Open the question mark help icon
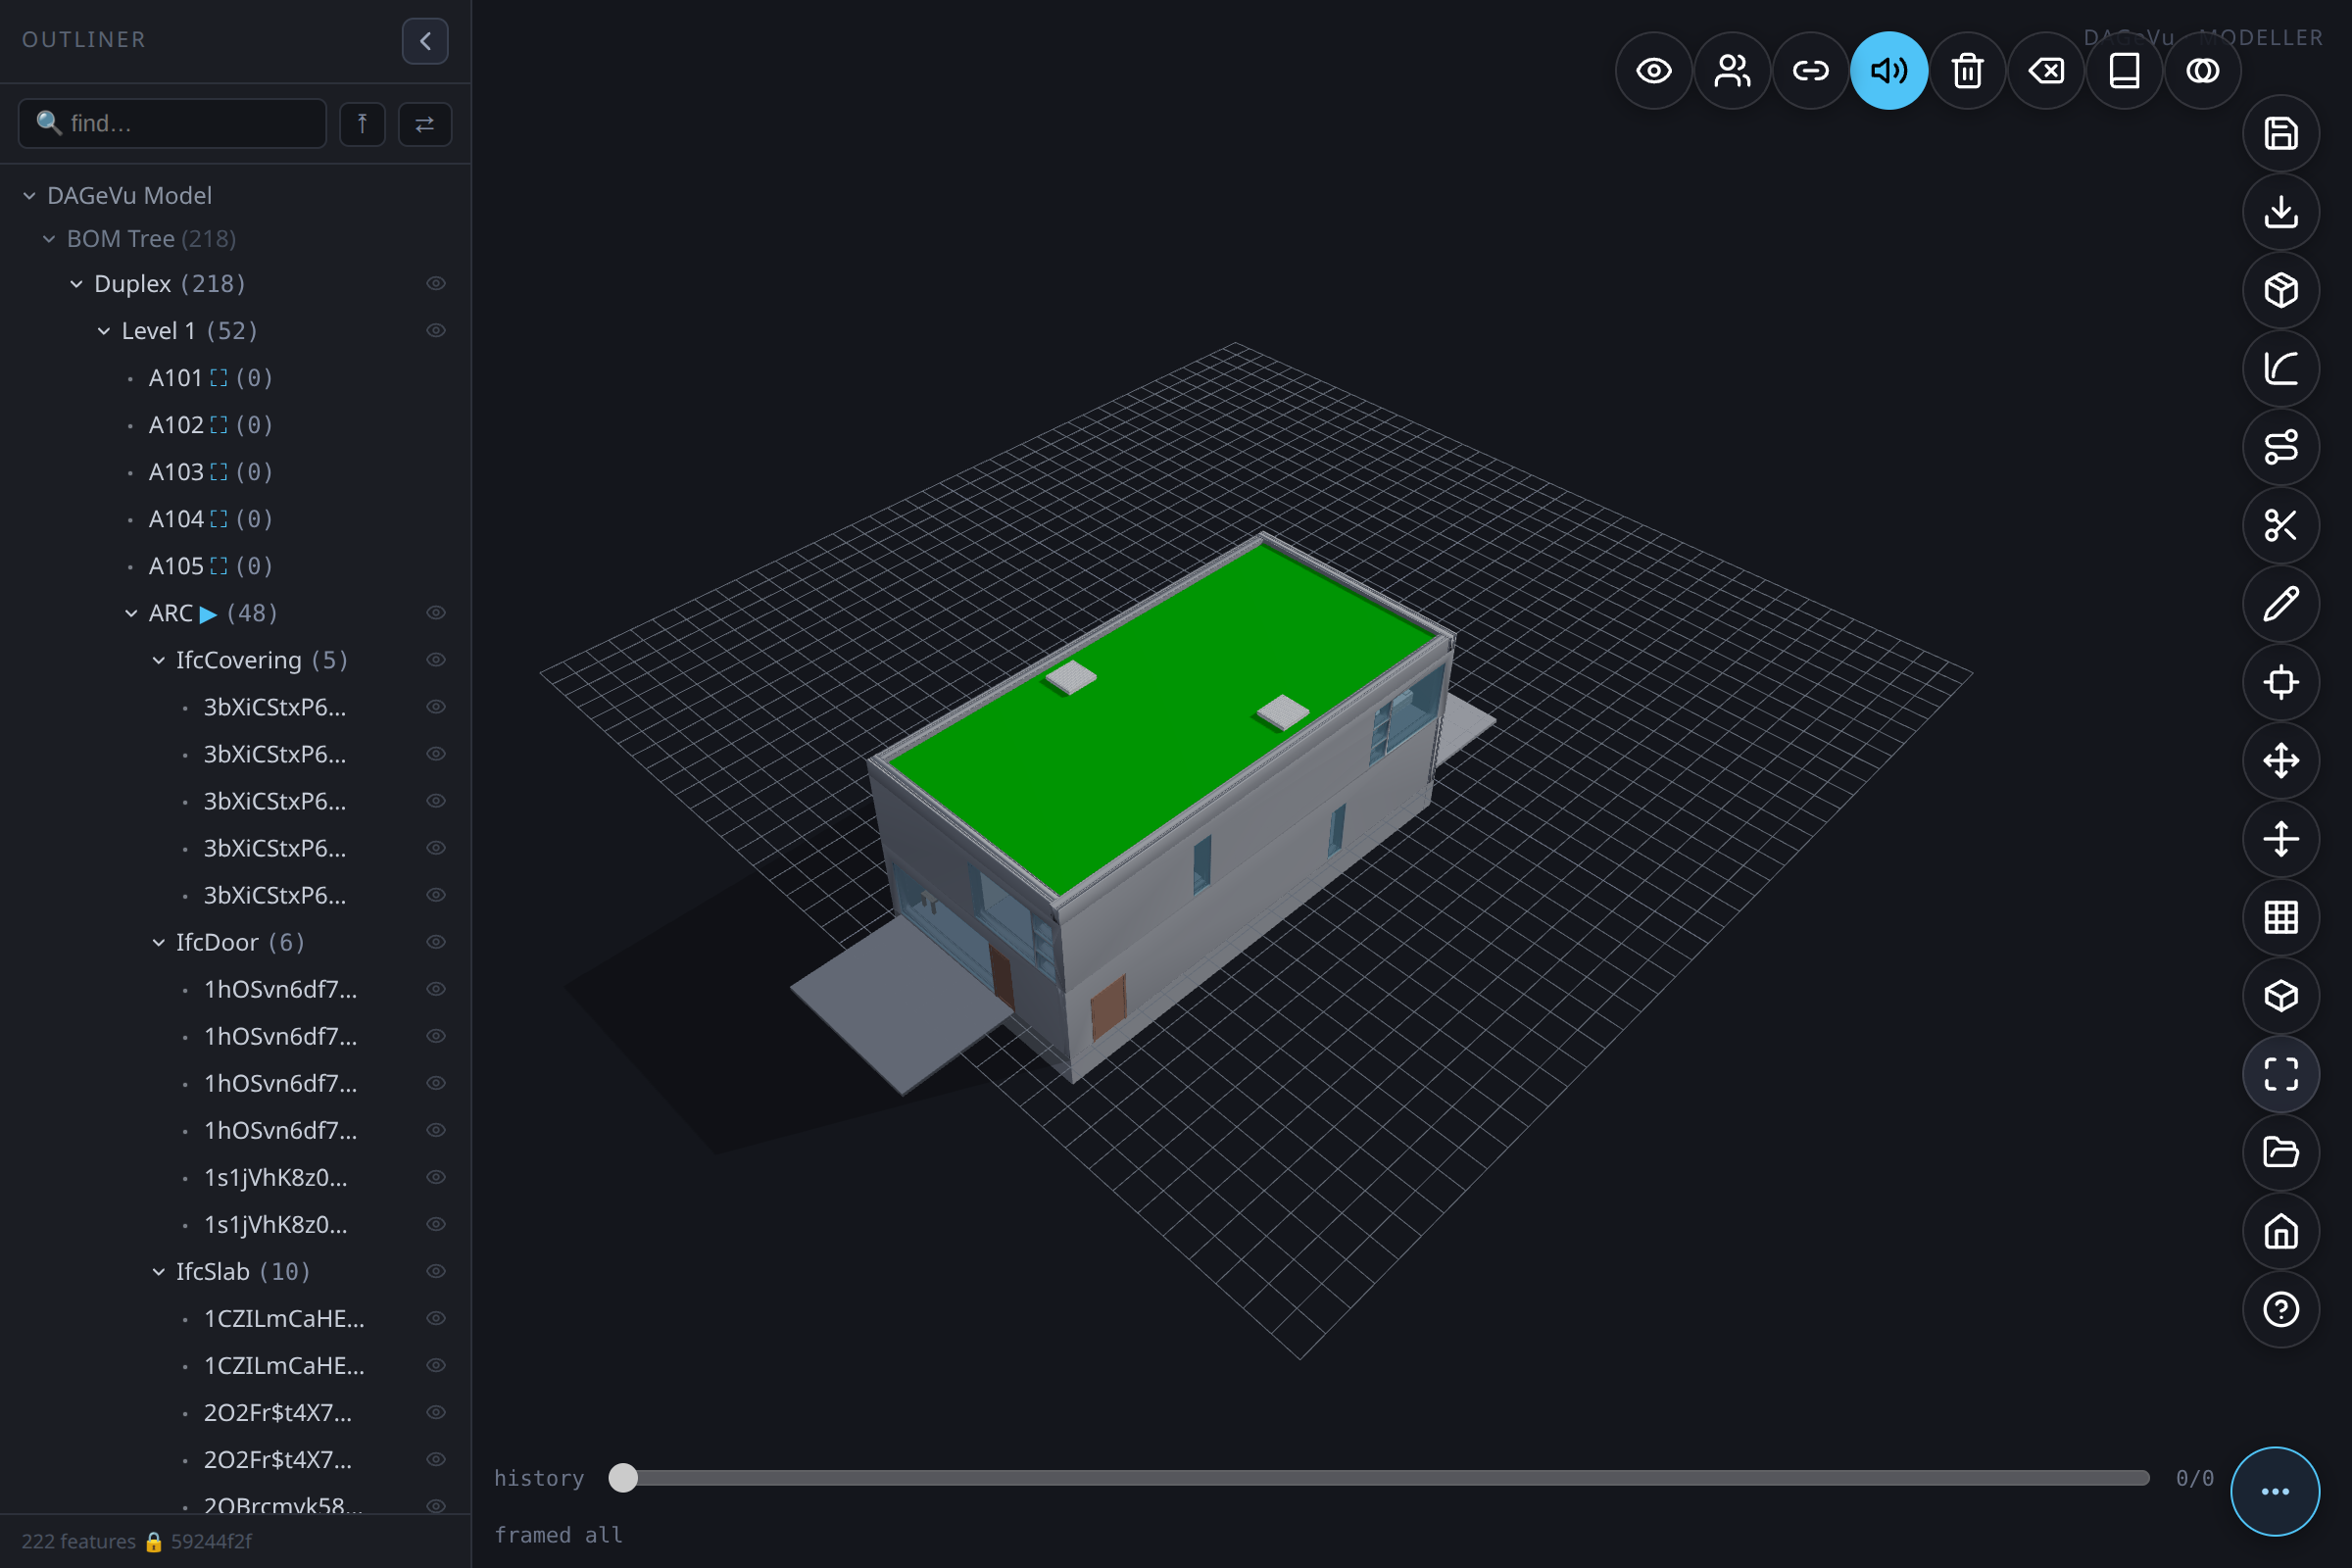The height and width of the screenshot is (1568, 2352). tap(2281, 1310)
